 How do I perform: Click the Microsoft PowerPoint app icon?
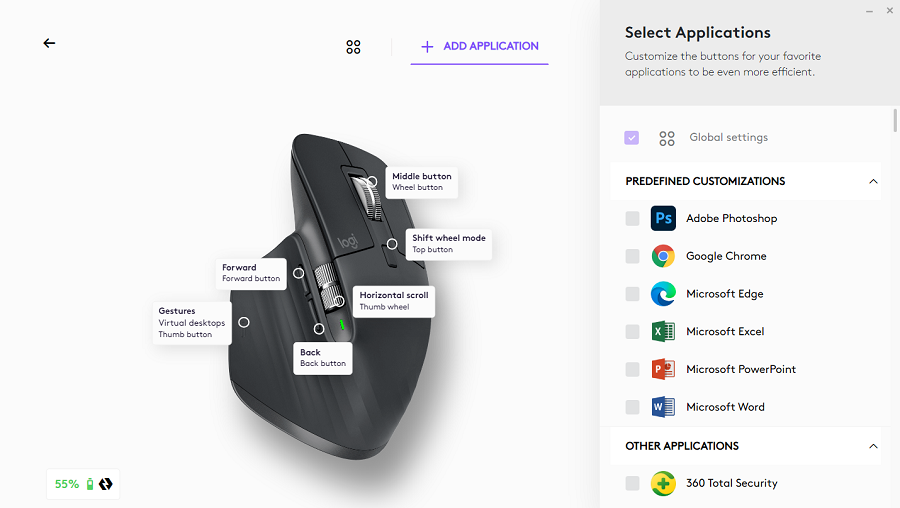click(663, 369)
